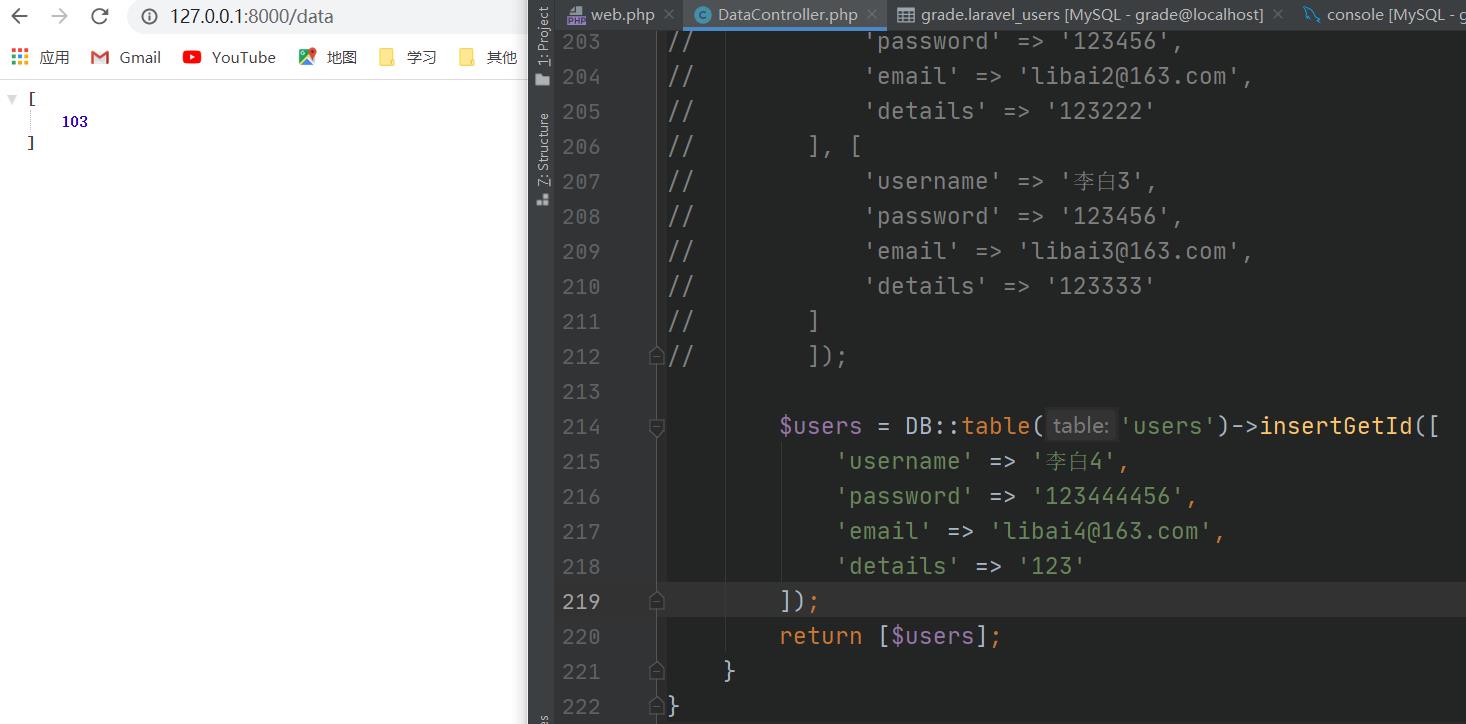Open the Gmail bookmark
Image resolution: width=1466 pixels, height=724 pixels.
pos(126,57)
